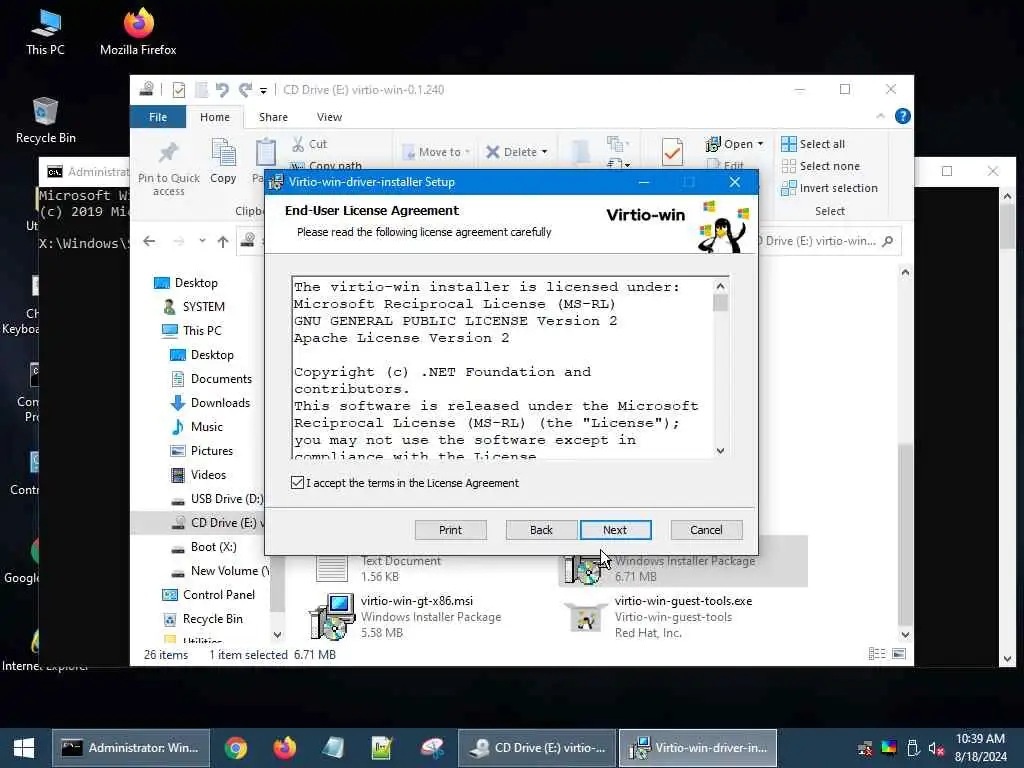Image resolution: width=1024 pixels, height=768 pixels.
Task: Open Firefox from the taskbar
Action: click(x=284, y=748)
